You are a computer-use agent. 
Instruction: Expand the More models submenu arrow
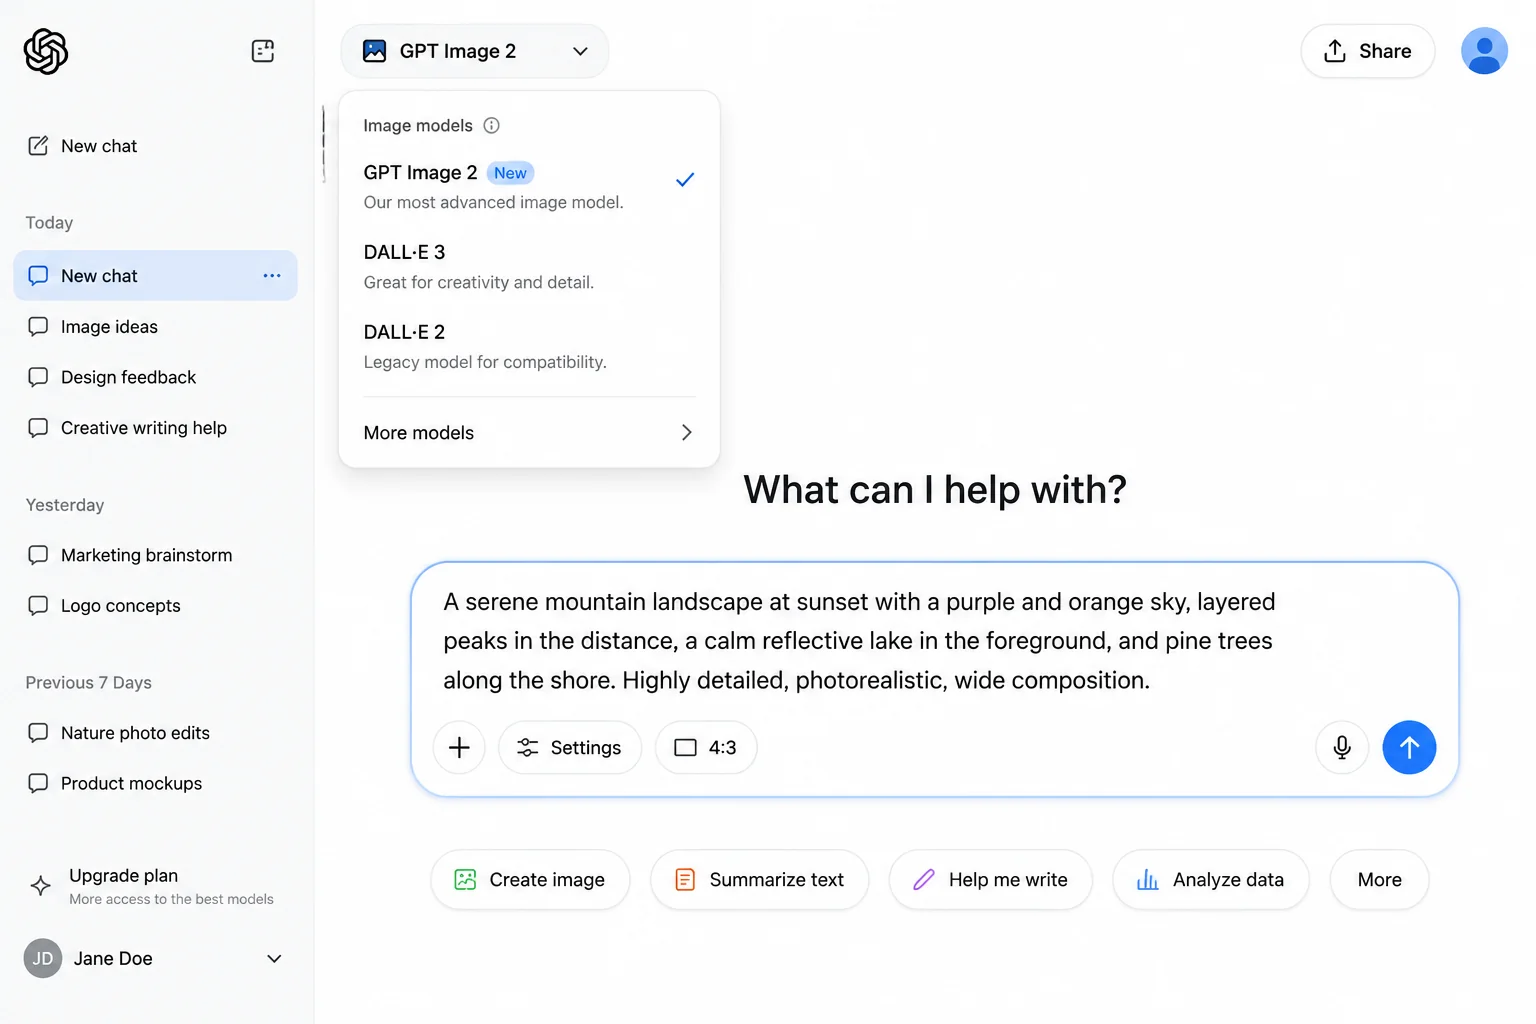[686, 433]
